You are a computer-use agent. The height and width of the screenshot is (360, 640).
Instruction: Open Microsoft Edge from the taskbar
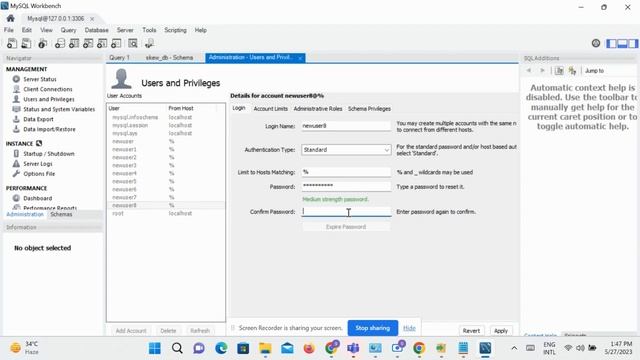click(221, 348)
